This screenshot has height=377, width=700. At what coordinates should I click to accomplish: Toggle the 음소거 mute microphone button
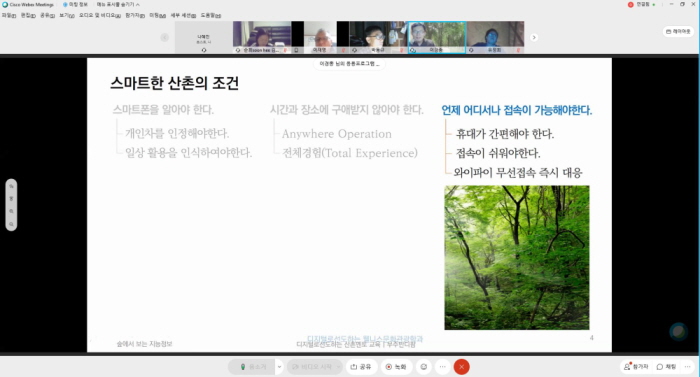[x=252, y=367]
